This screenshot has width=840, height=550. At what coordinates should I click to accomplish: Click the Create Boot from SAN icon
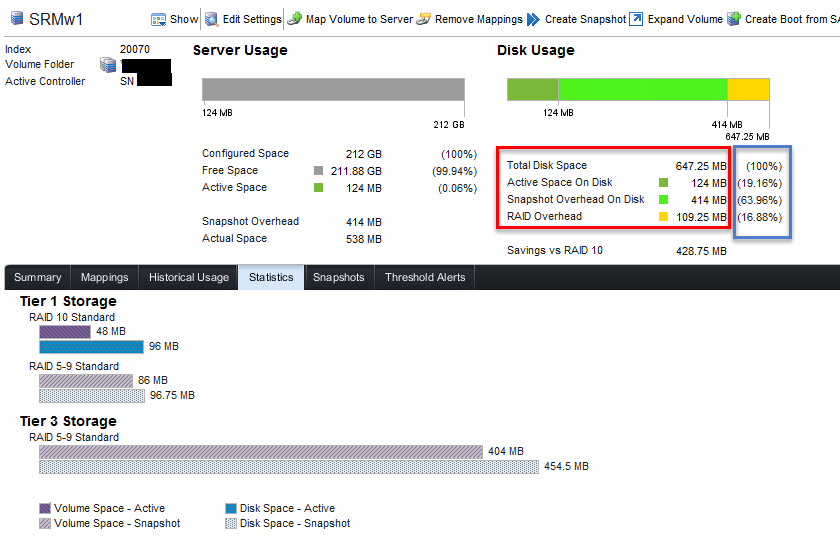(x=734, y=19)
